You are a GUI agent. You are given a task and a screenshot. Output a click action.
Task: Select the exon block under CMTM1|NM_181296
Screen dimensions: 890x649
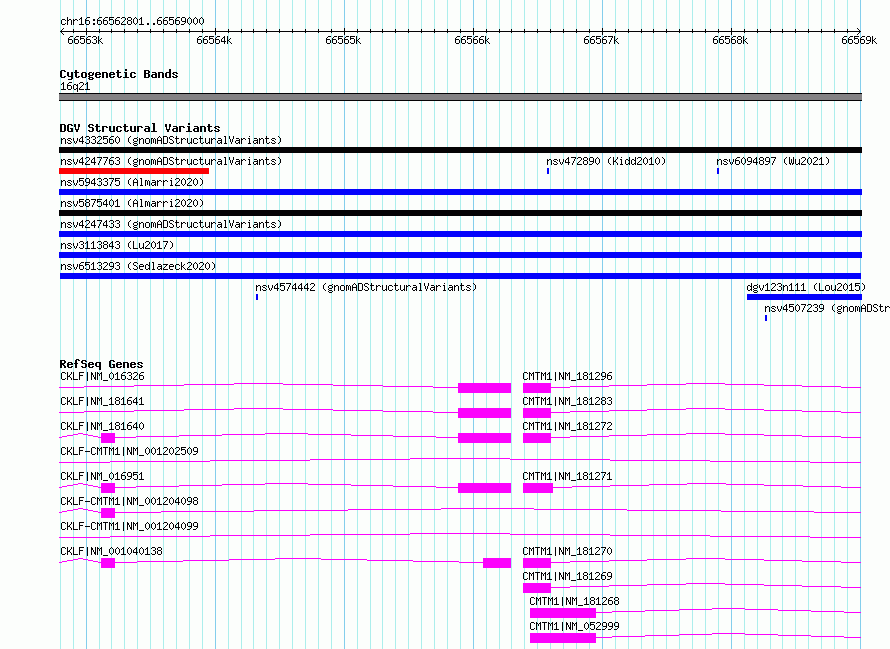(x=536, y=388)
